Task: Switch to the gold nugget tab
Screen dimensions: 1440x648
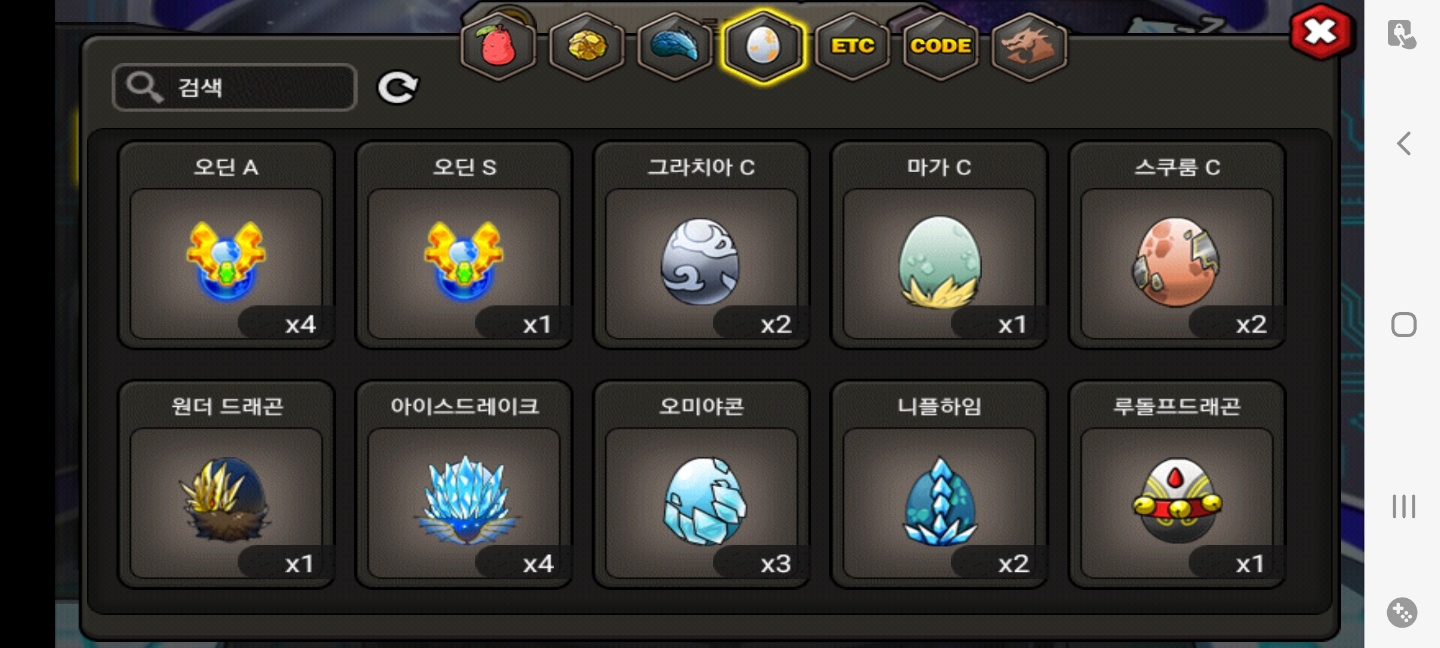Action: point(586,46)
